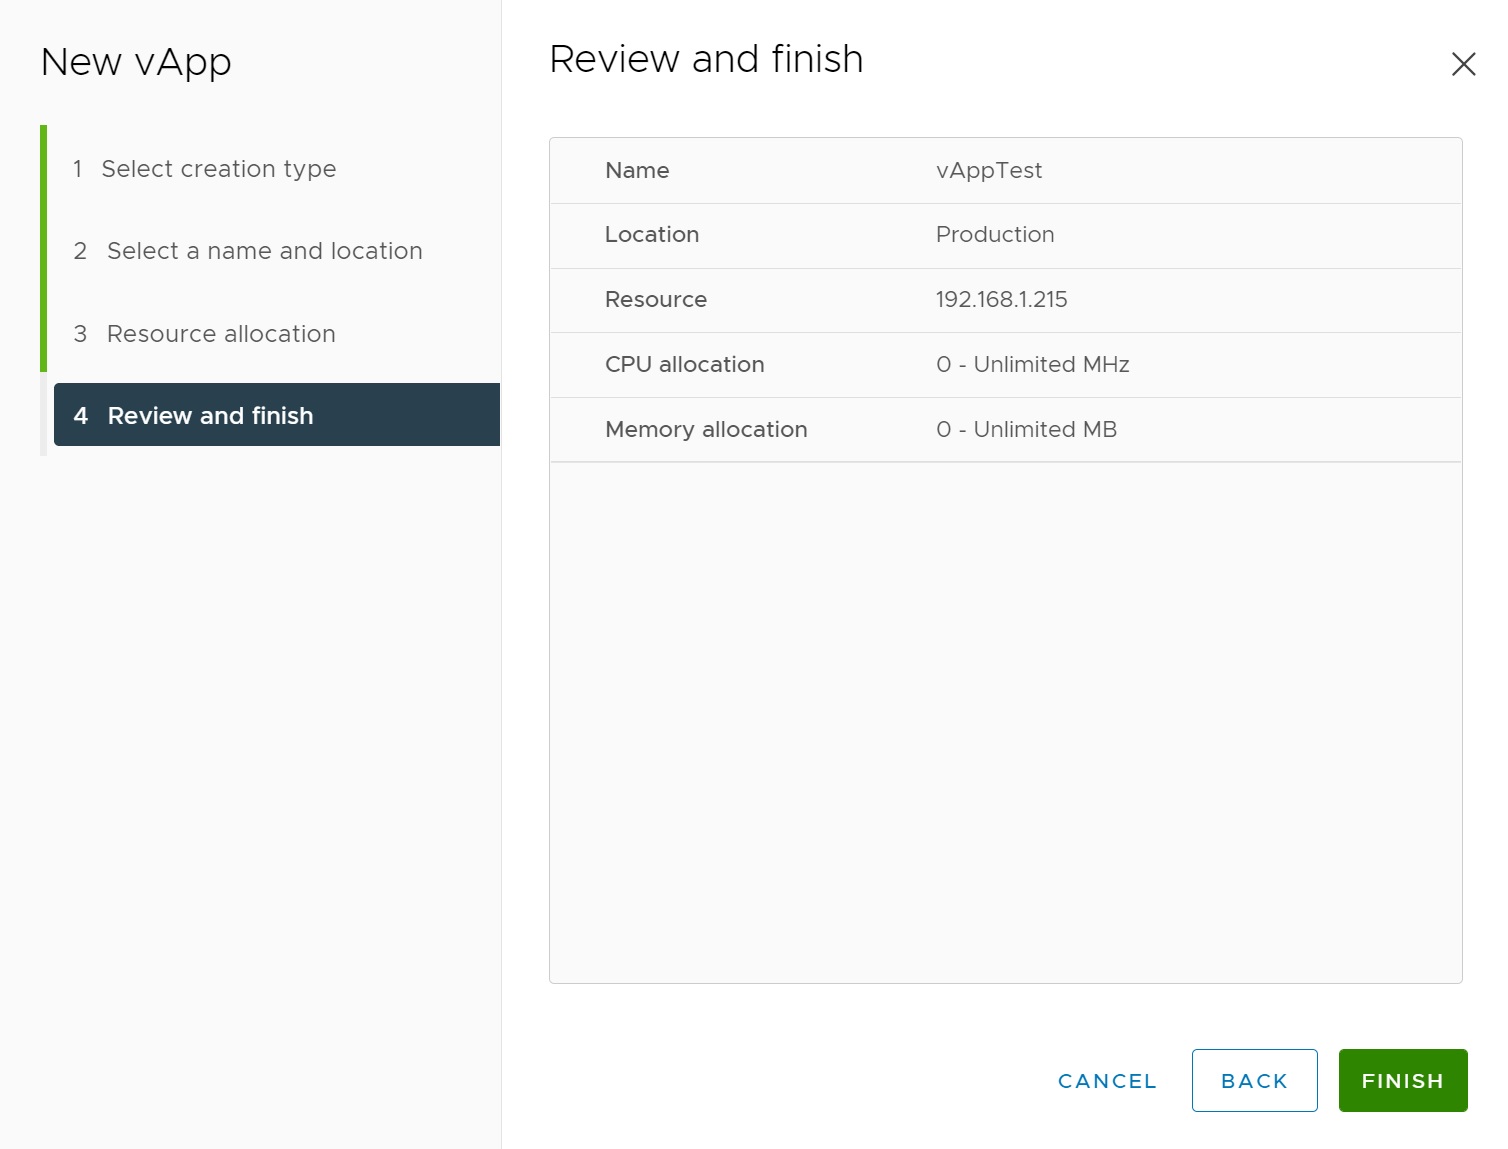Viewport: 1508px width, 1149px height.
Task: Click the Resource row label
Action: click(655, 300)
